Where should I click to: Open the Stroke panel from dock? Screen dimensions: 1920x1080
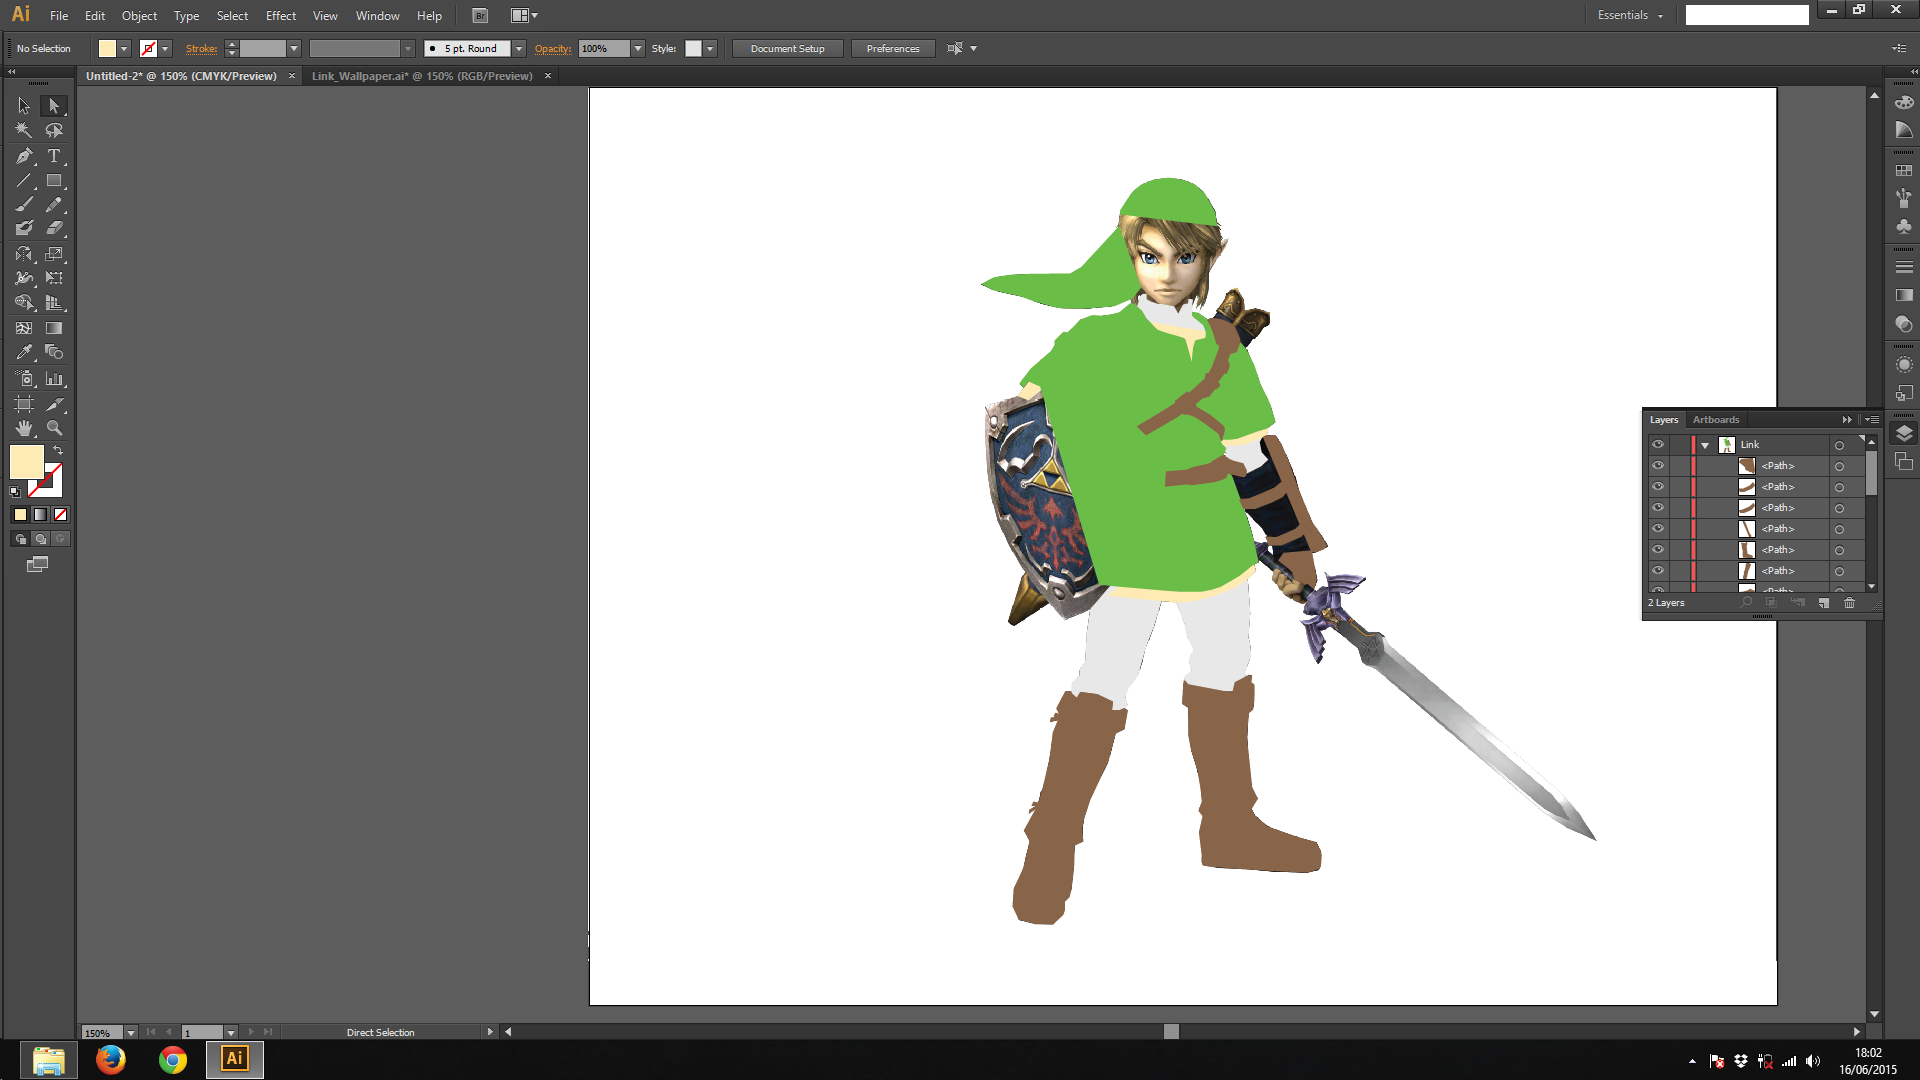point(1904,267)
